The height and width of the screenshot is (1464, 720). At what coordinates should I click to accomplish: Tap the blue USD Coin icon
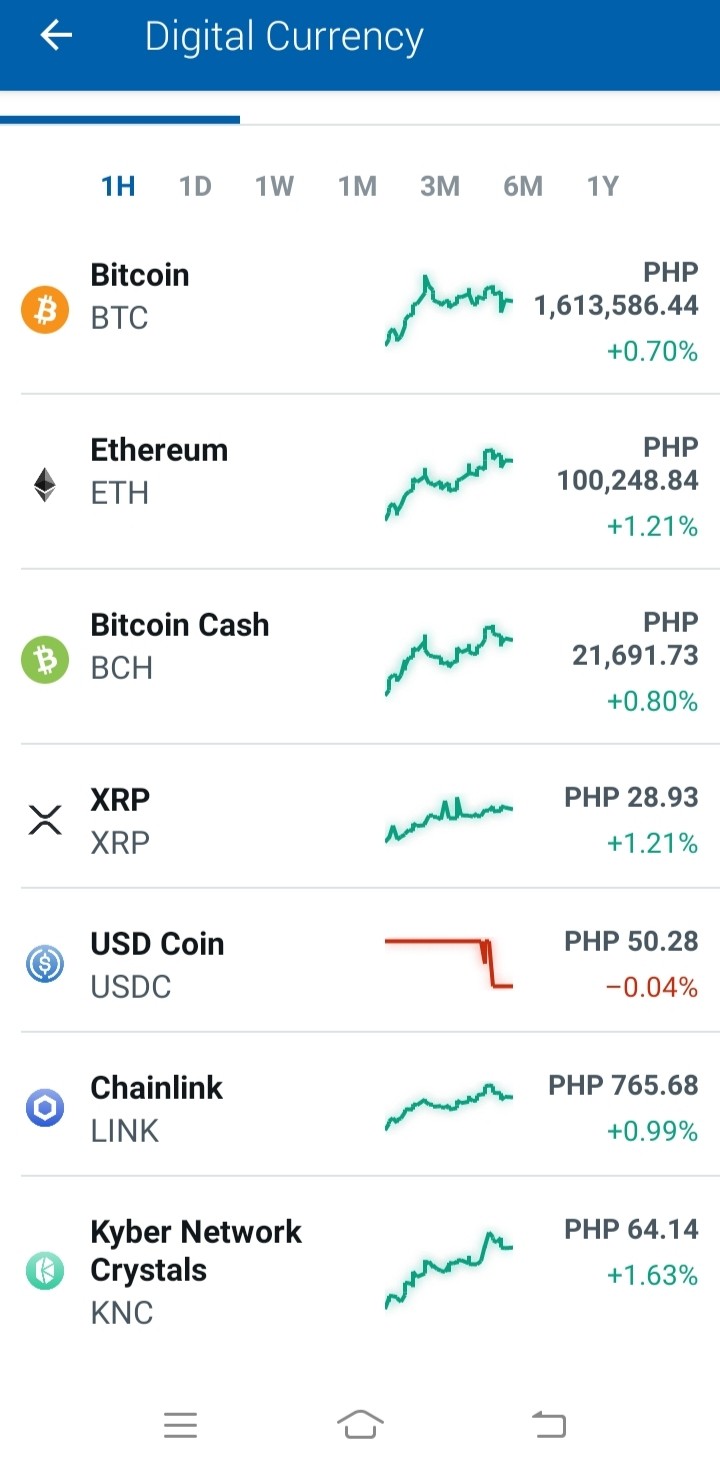pyautogui.click(x=45, y=964)
